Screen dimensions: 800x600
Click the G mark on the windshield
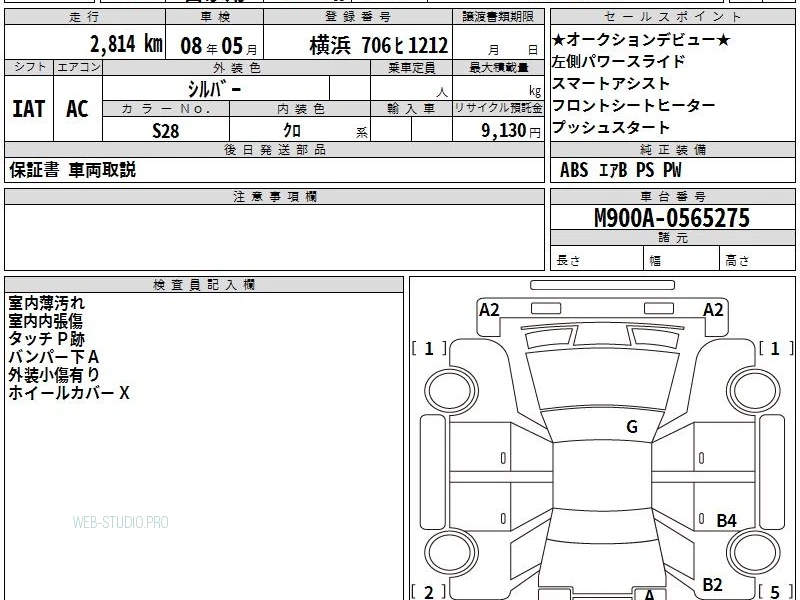[x=632, y=426]
